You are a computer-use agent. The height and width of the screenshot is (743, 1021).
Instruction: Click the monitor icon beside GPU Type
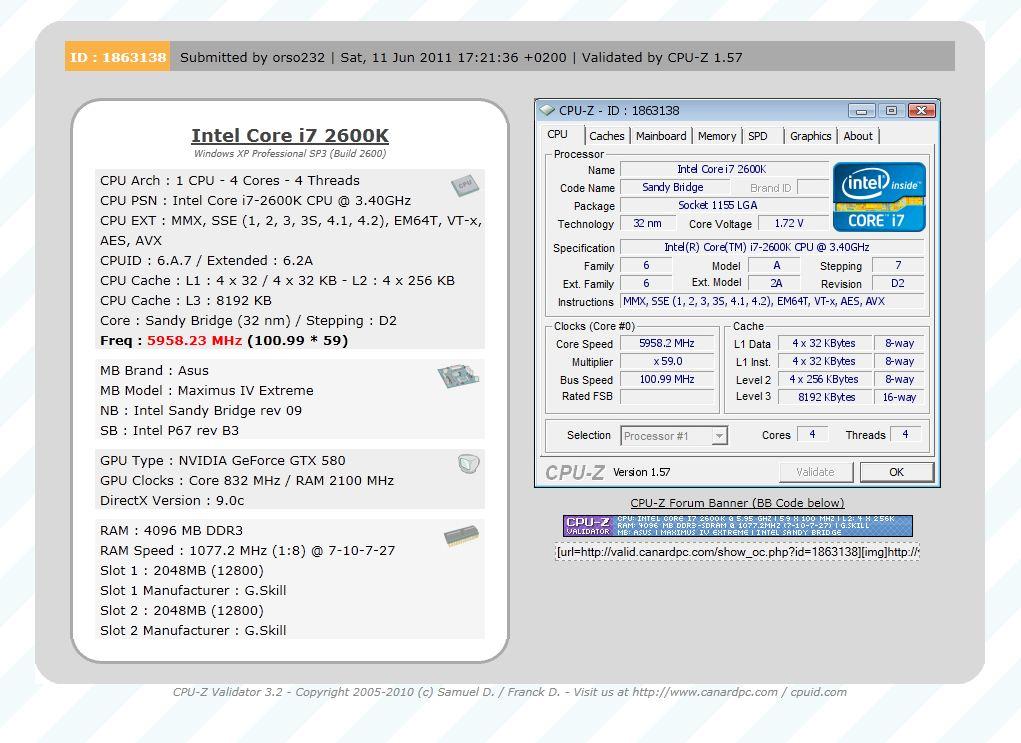(468, 464)
